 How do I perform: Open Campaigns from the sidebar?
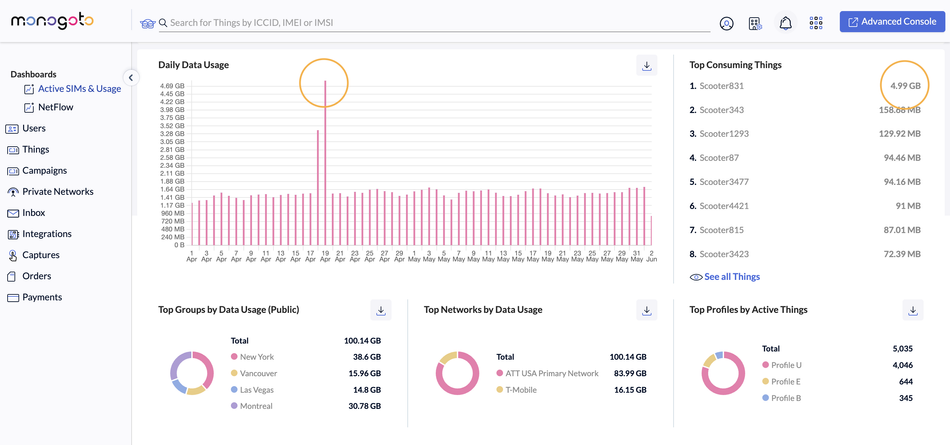click(44, 171)
